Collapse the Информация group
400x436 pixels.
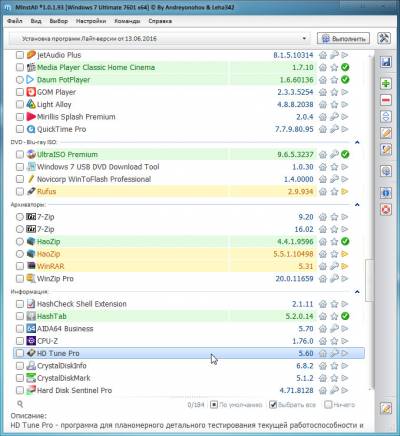pos(357,292)
